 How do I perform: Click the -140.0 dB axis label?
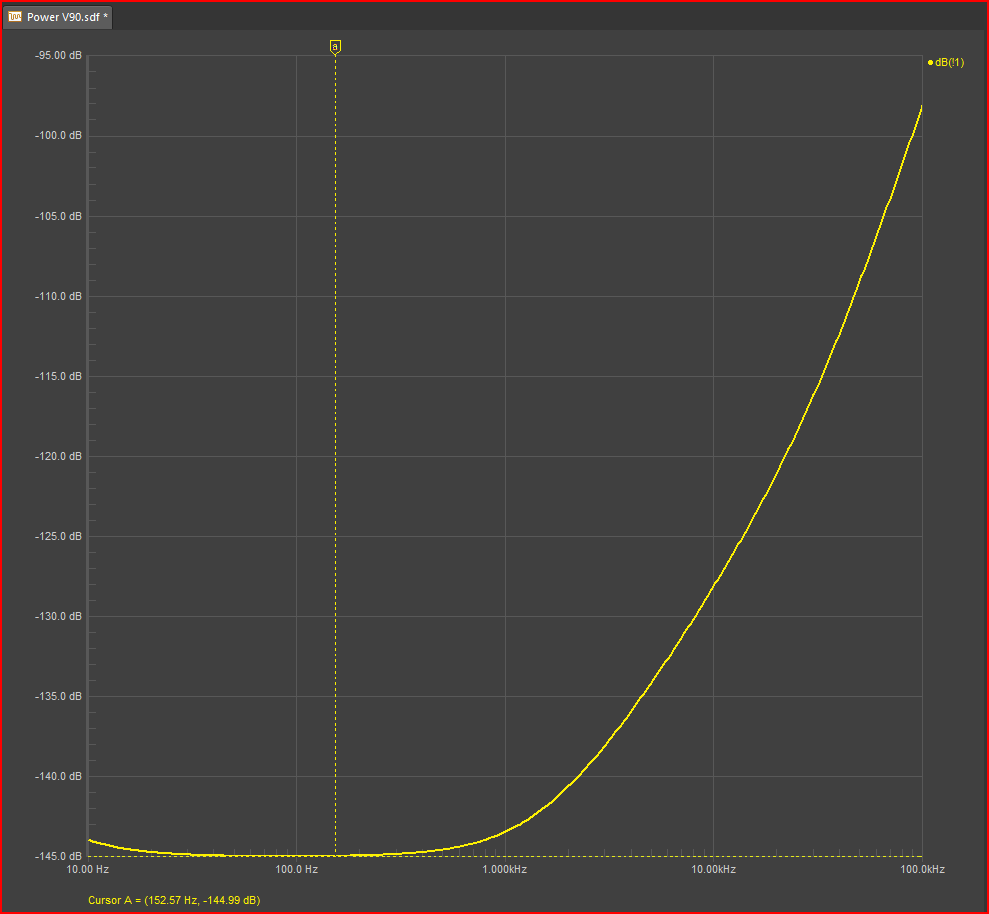58,776
